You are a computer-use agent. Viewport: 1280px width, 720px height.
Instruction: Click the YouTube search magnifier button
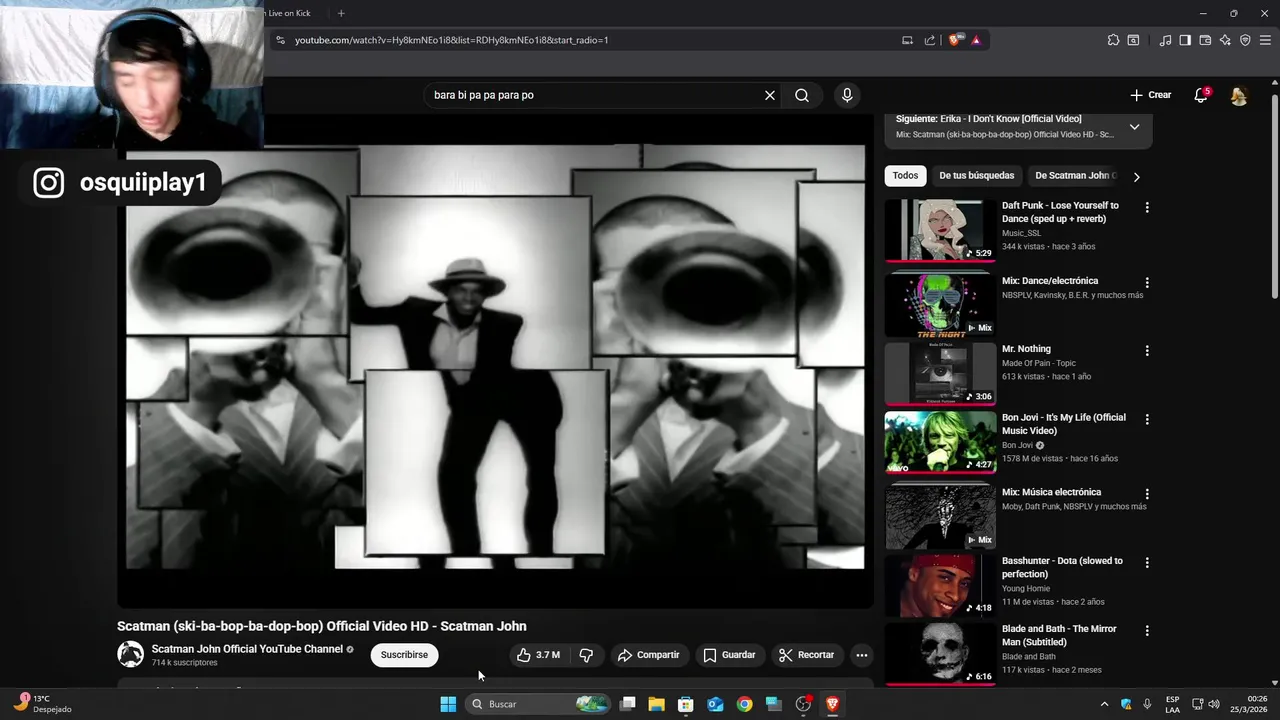802,95
